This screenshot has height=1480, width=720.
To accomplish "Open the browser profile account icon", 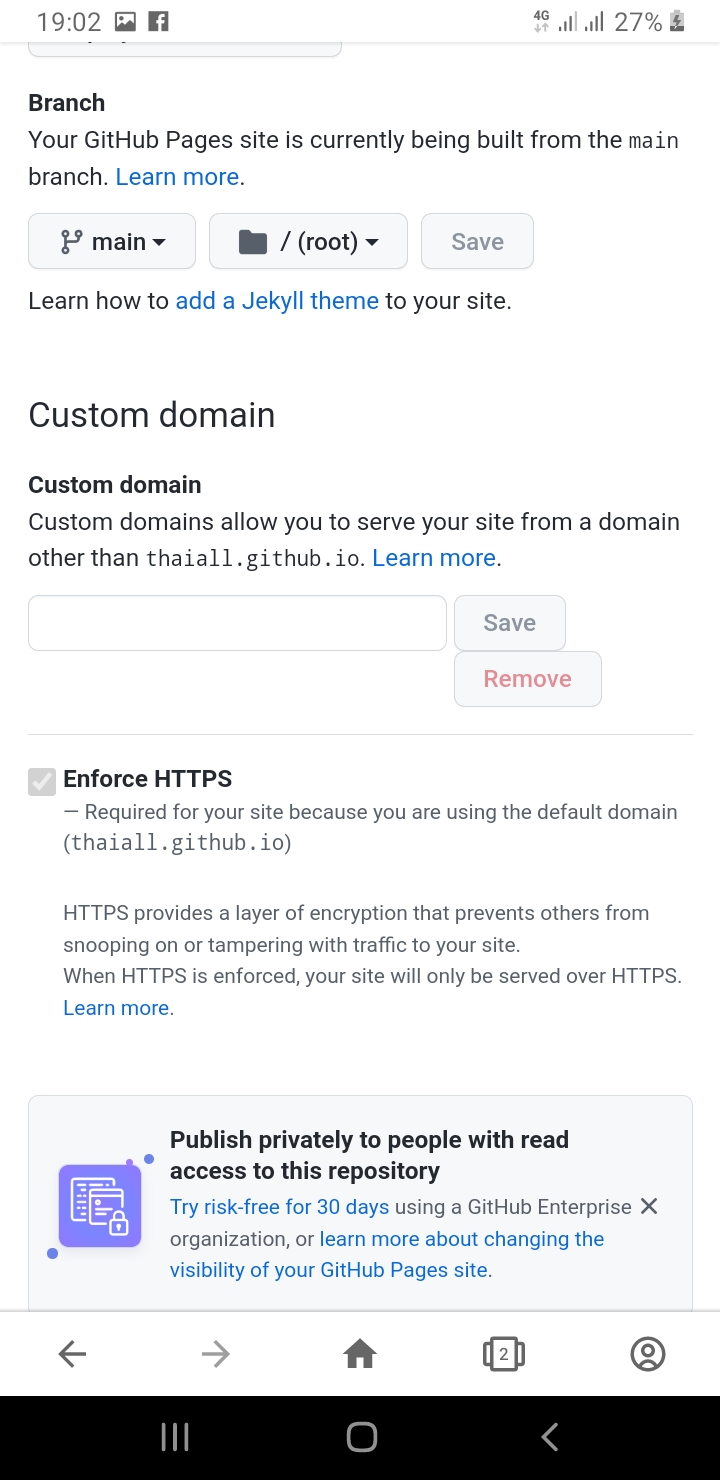I will coord(648,1354).
